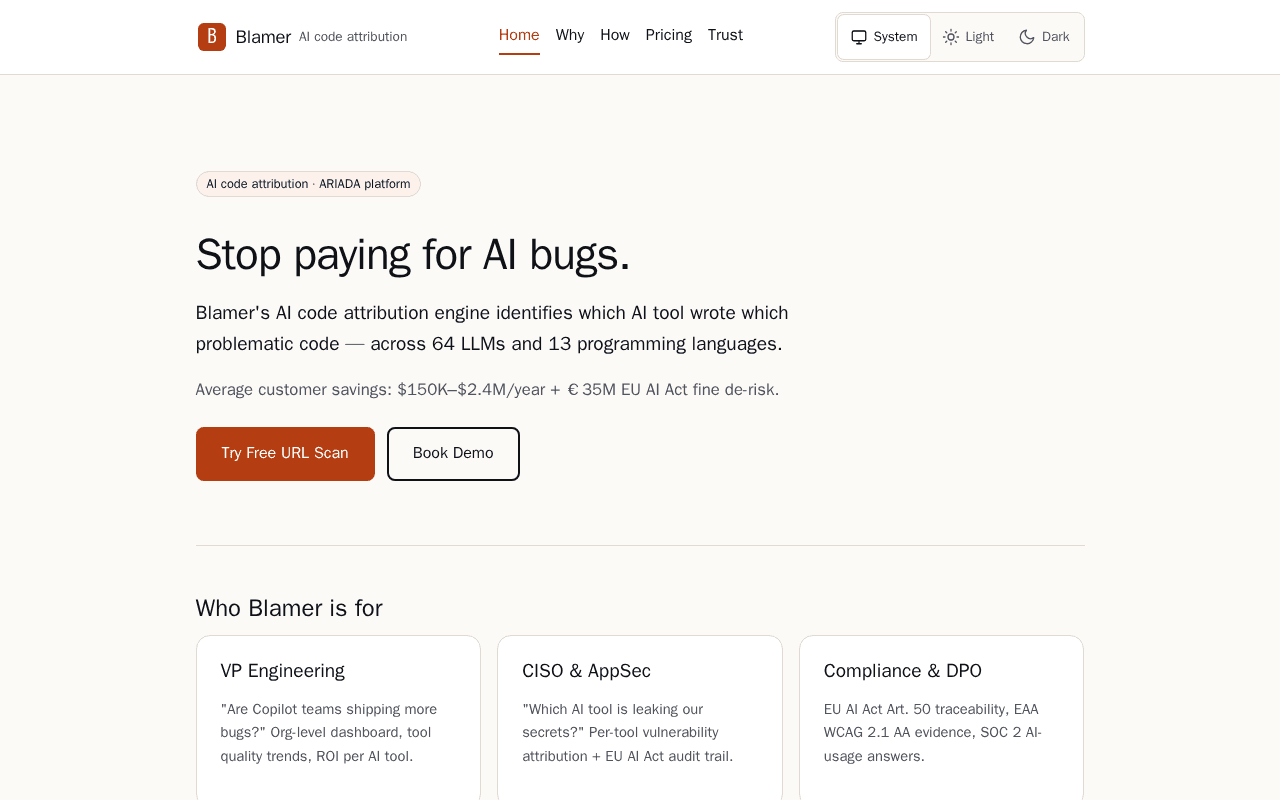Switch theme using the Light label

point(980,37)
